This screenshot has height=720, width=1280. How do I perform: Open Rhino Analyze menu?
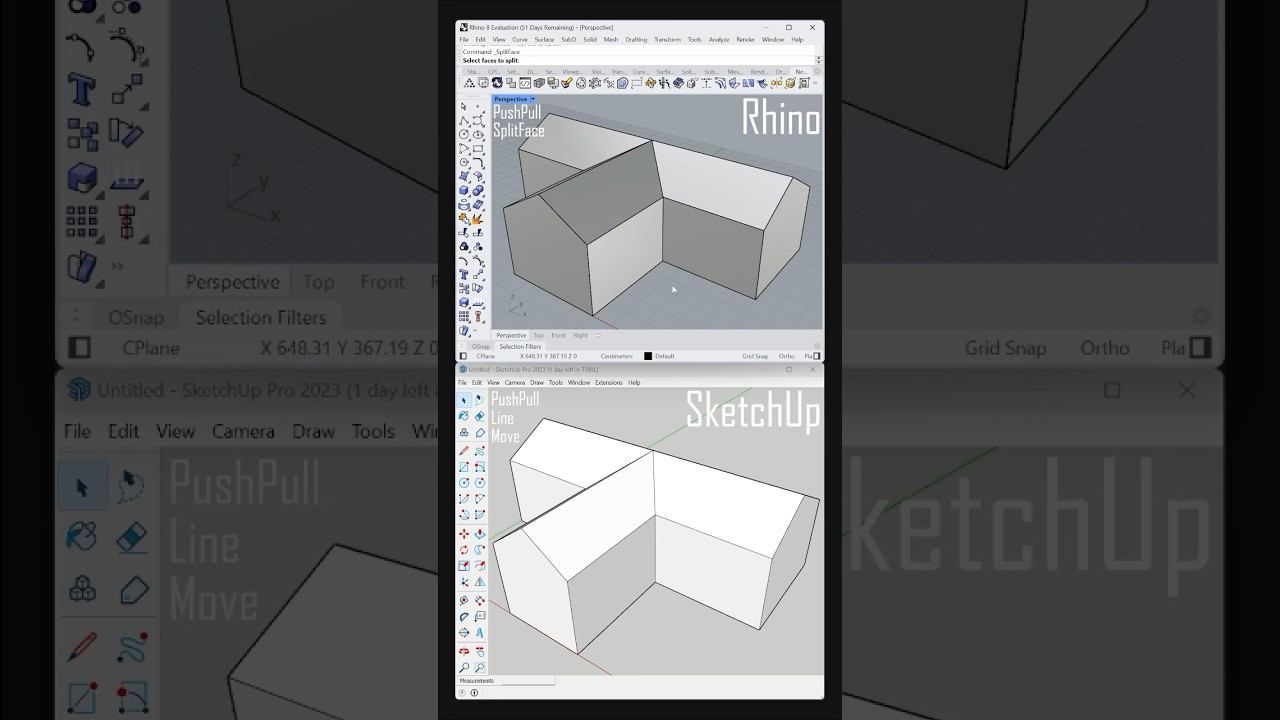pyautogui.click(x=719, y=40)
